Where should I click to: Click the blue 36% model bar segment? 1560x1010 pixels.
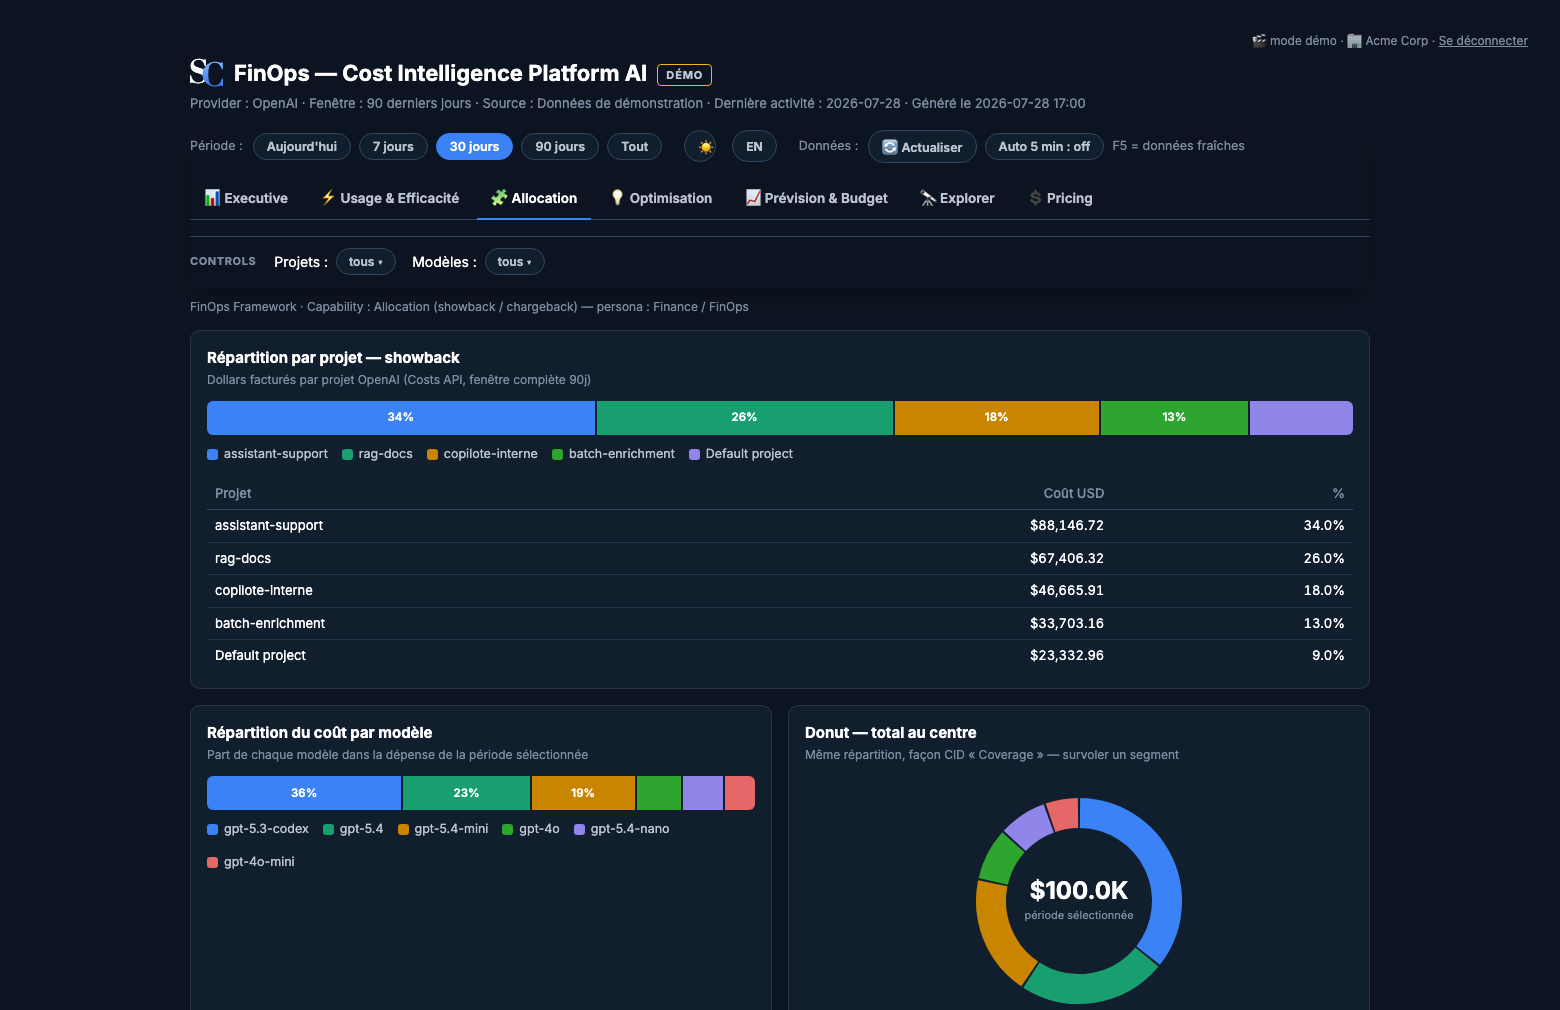(x=304, y=793)
